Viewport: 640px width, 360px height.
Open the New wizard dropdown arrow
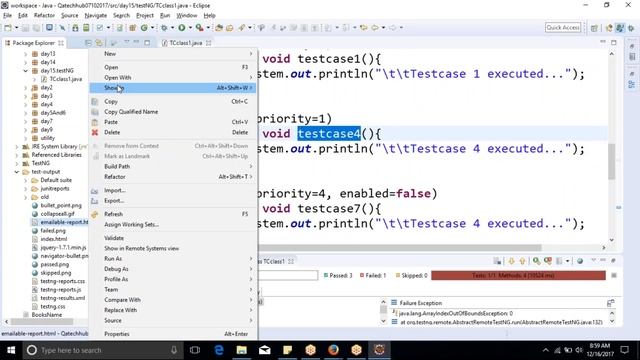[x=16, y=28]
